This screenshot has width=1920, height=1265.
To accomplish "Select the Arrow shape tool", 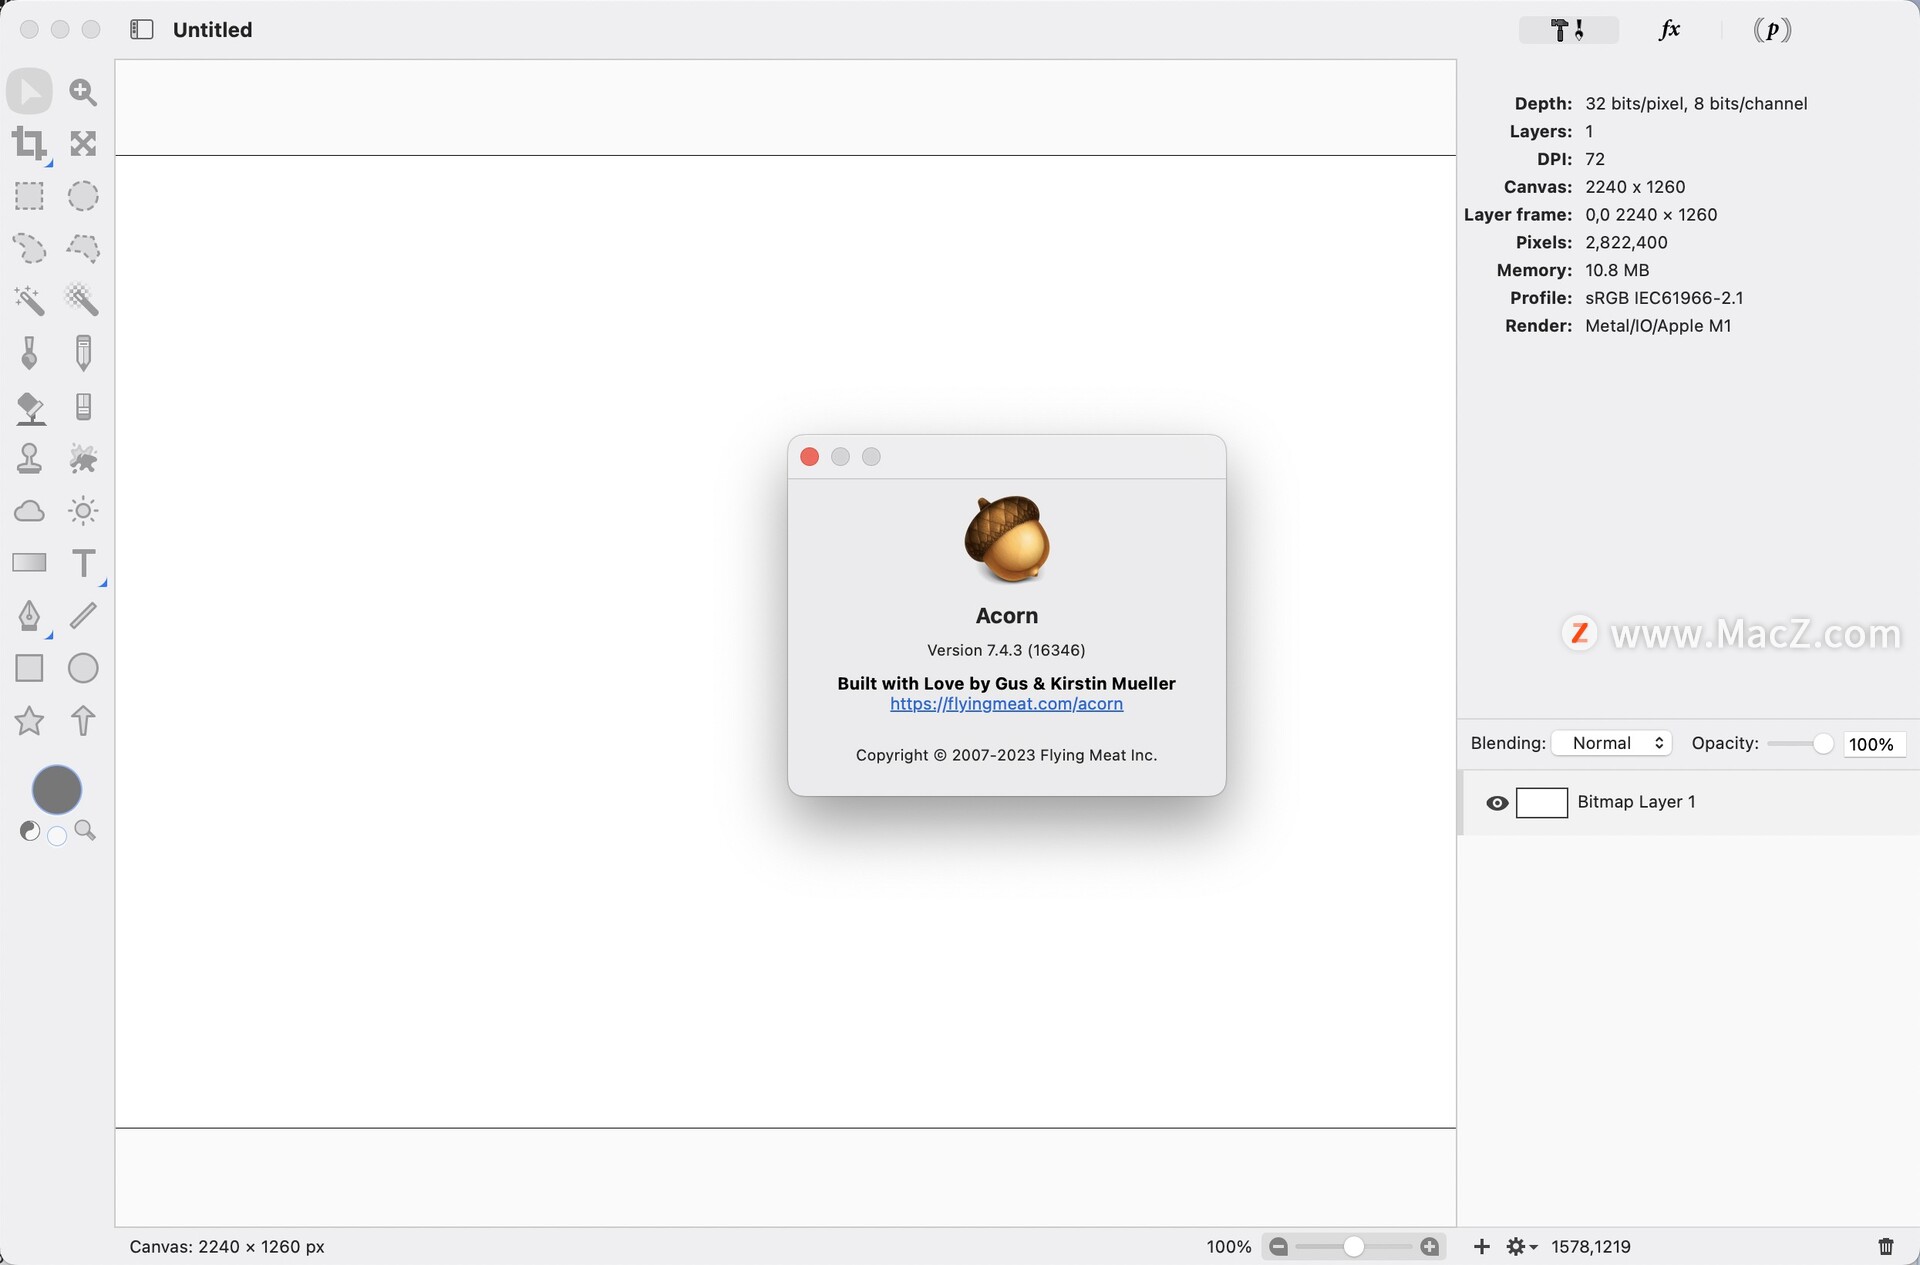I will (x=83, y=721).
